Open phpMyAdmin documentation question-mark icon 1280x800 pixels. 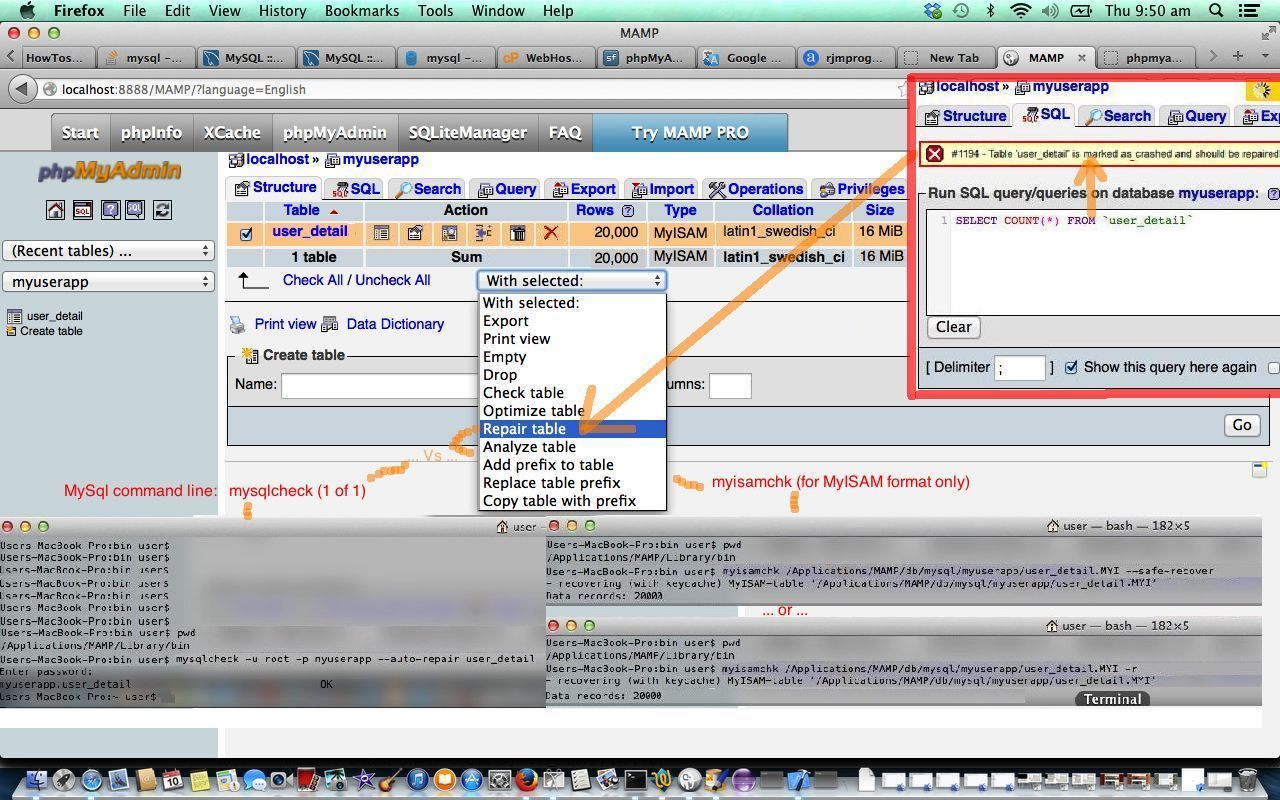click(x=109, y=210)
